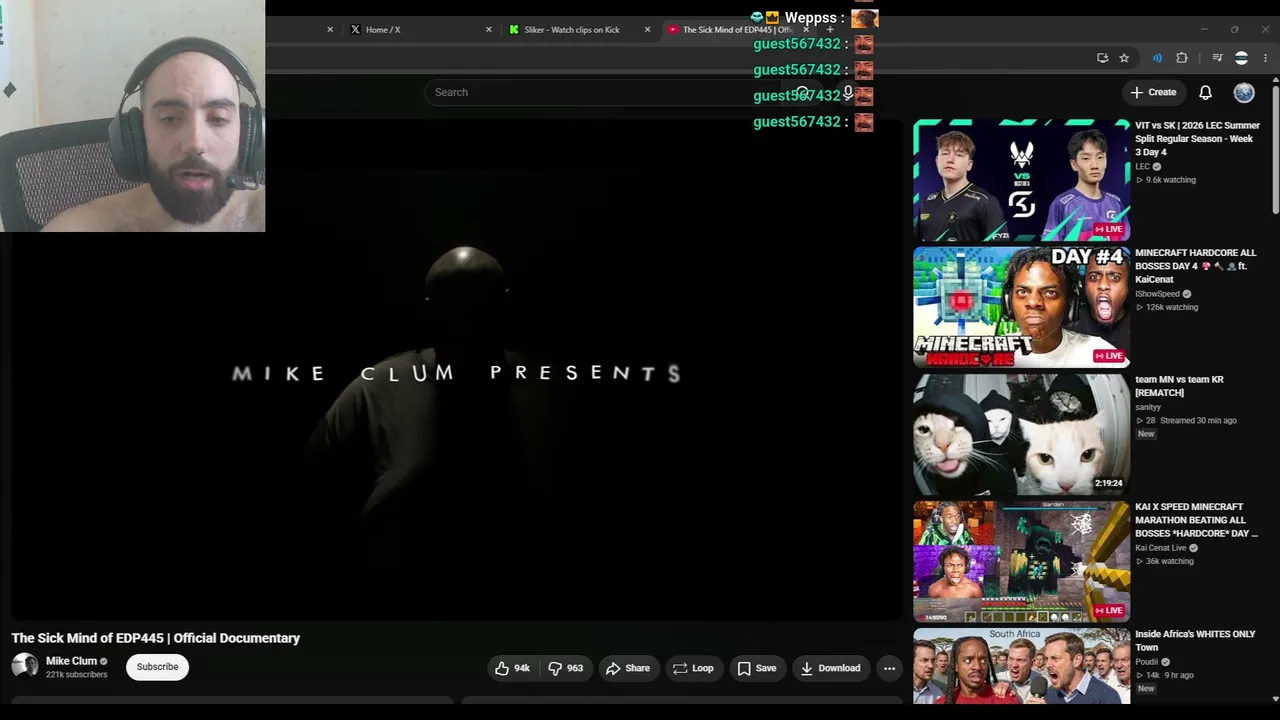The width and height of the screenshot is (1280, 720).
Task: Like the video with 94k likes
Action: (512, 668)
